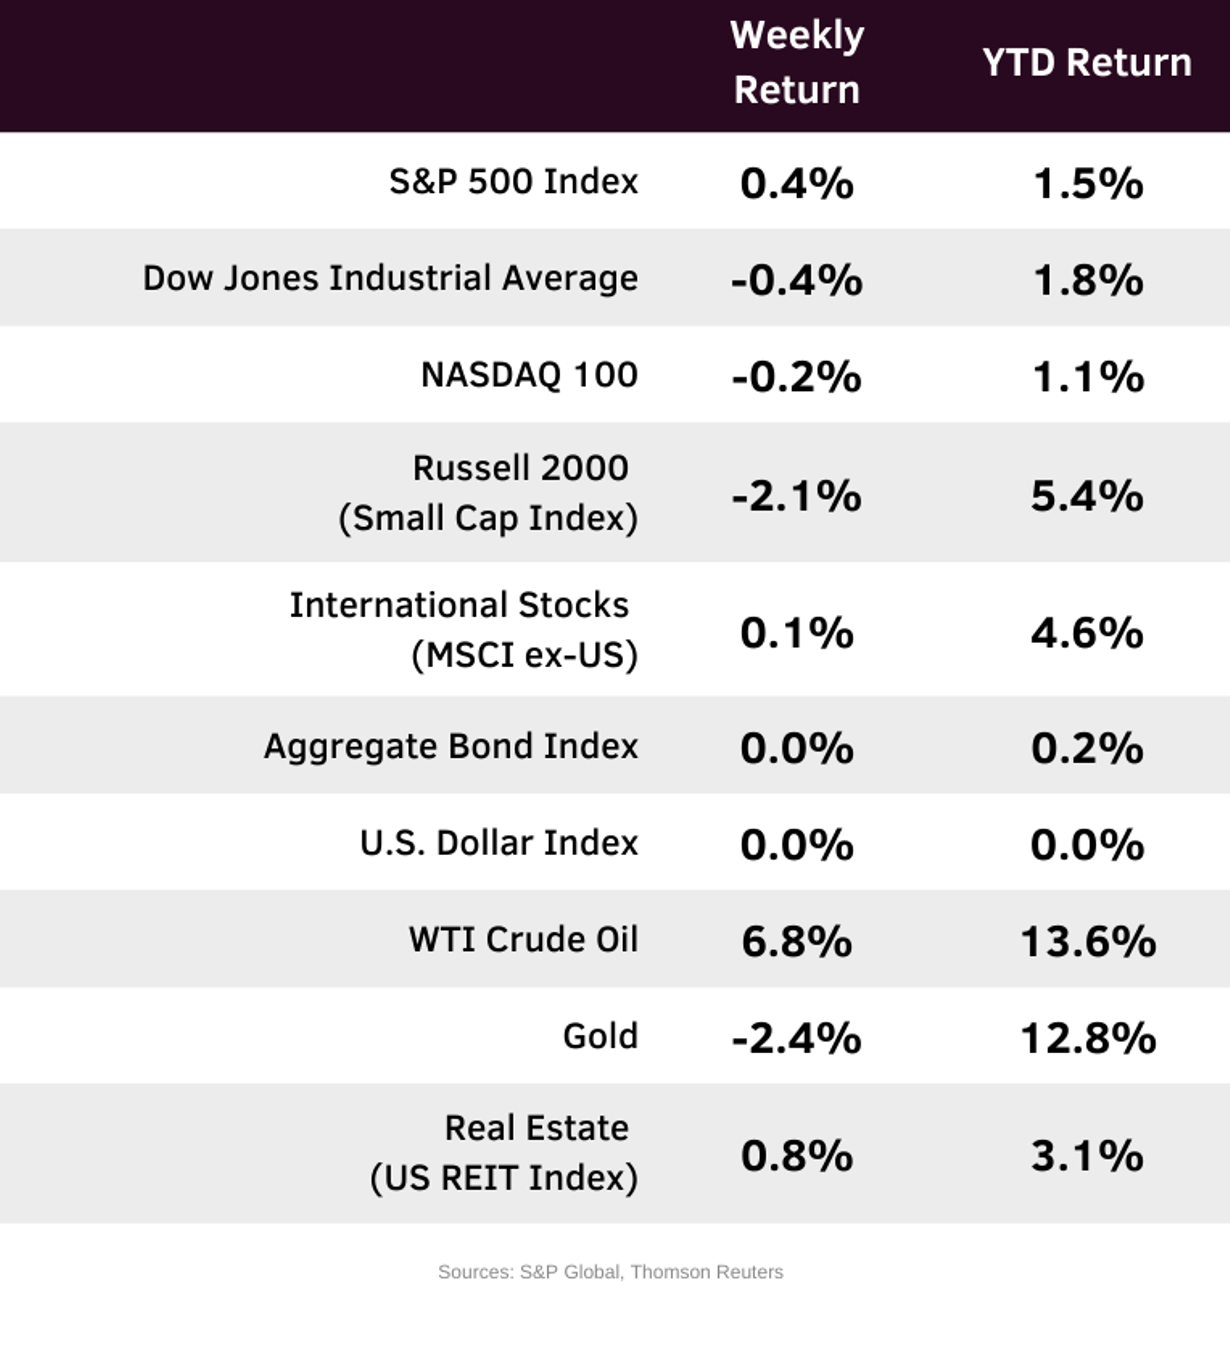Click the Weekly Return column header

click(x=796, y=62)
